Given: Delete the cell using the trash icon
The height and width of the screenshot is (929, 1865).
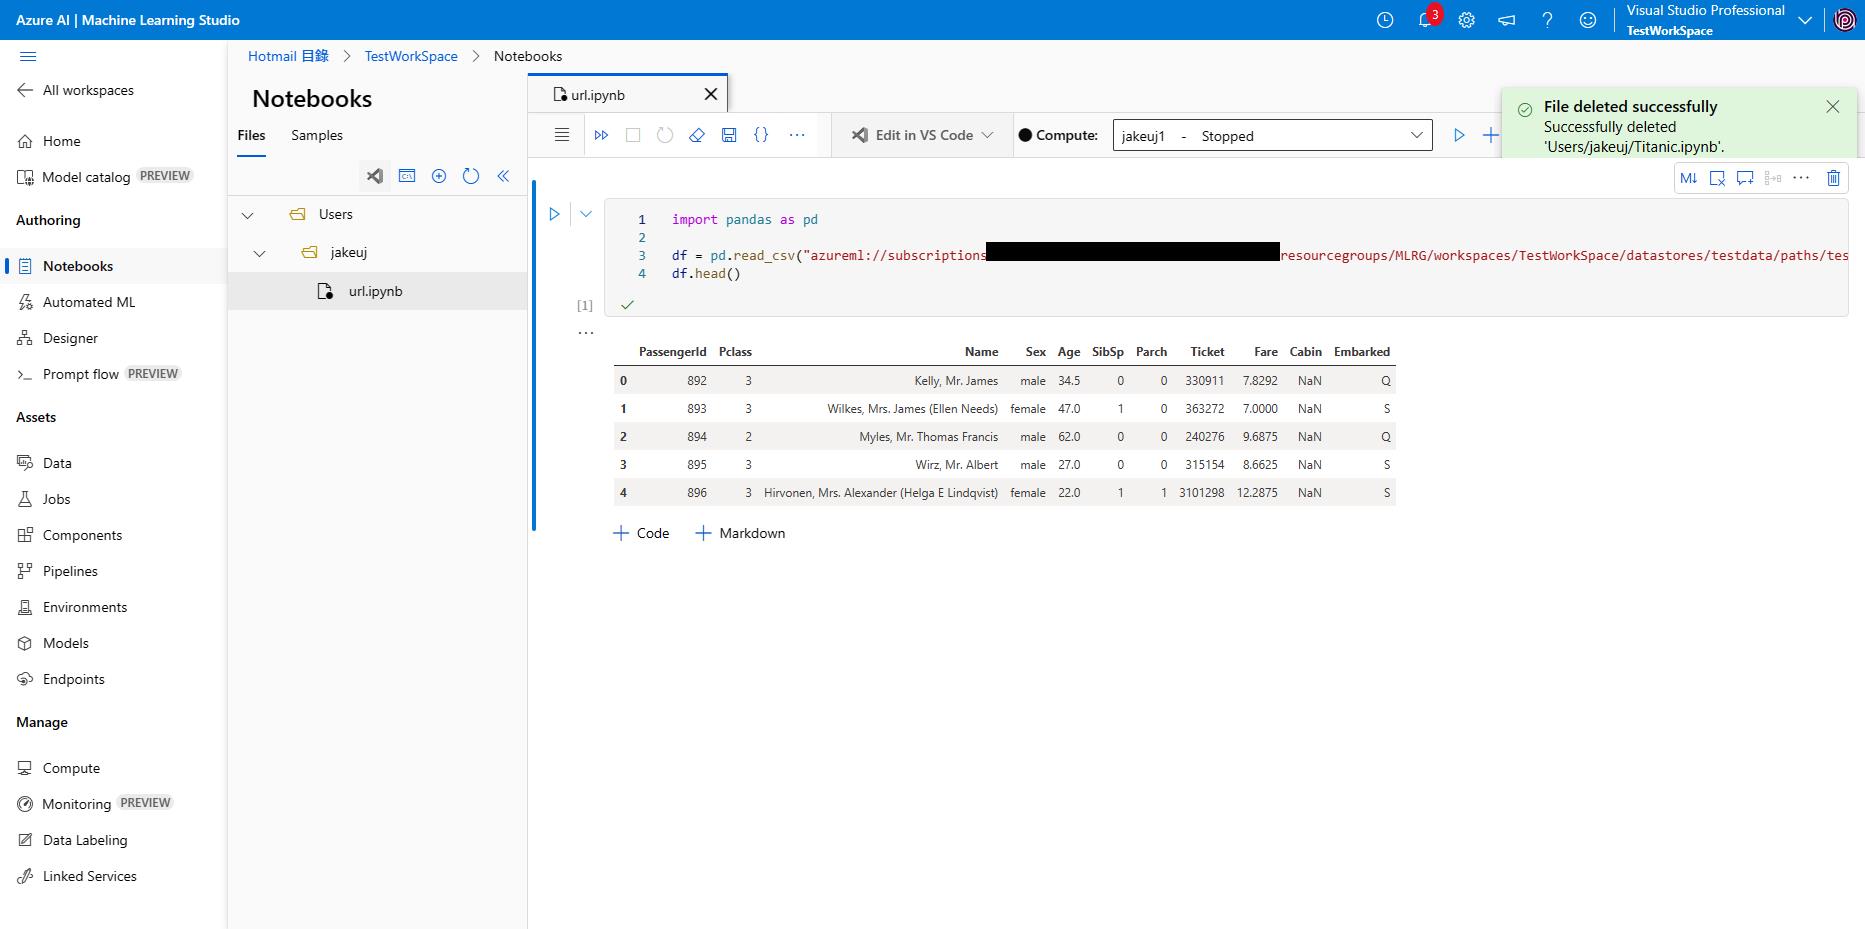Looking at the screenshot, I should [x=1833, y=178].
